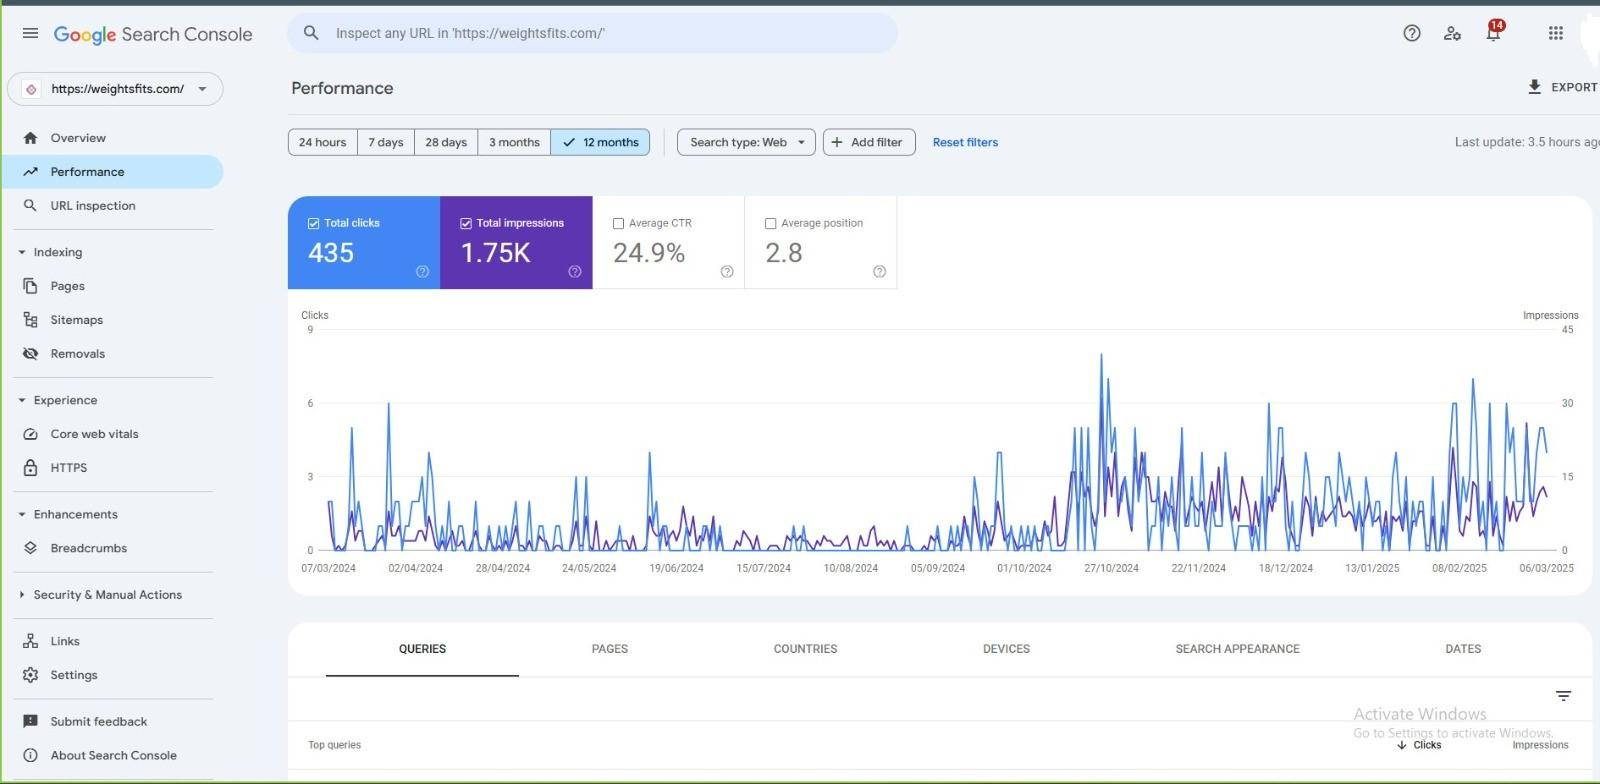The image size is (1600, 784).
Task: Click the filter rows icon above table
Action: pos(1563,696)
